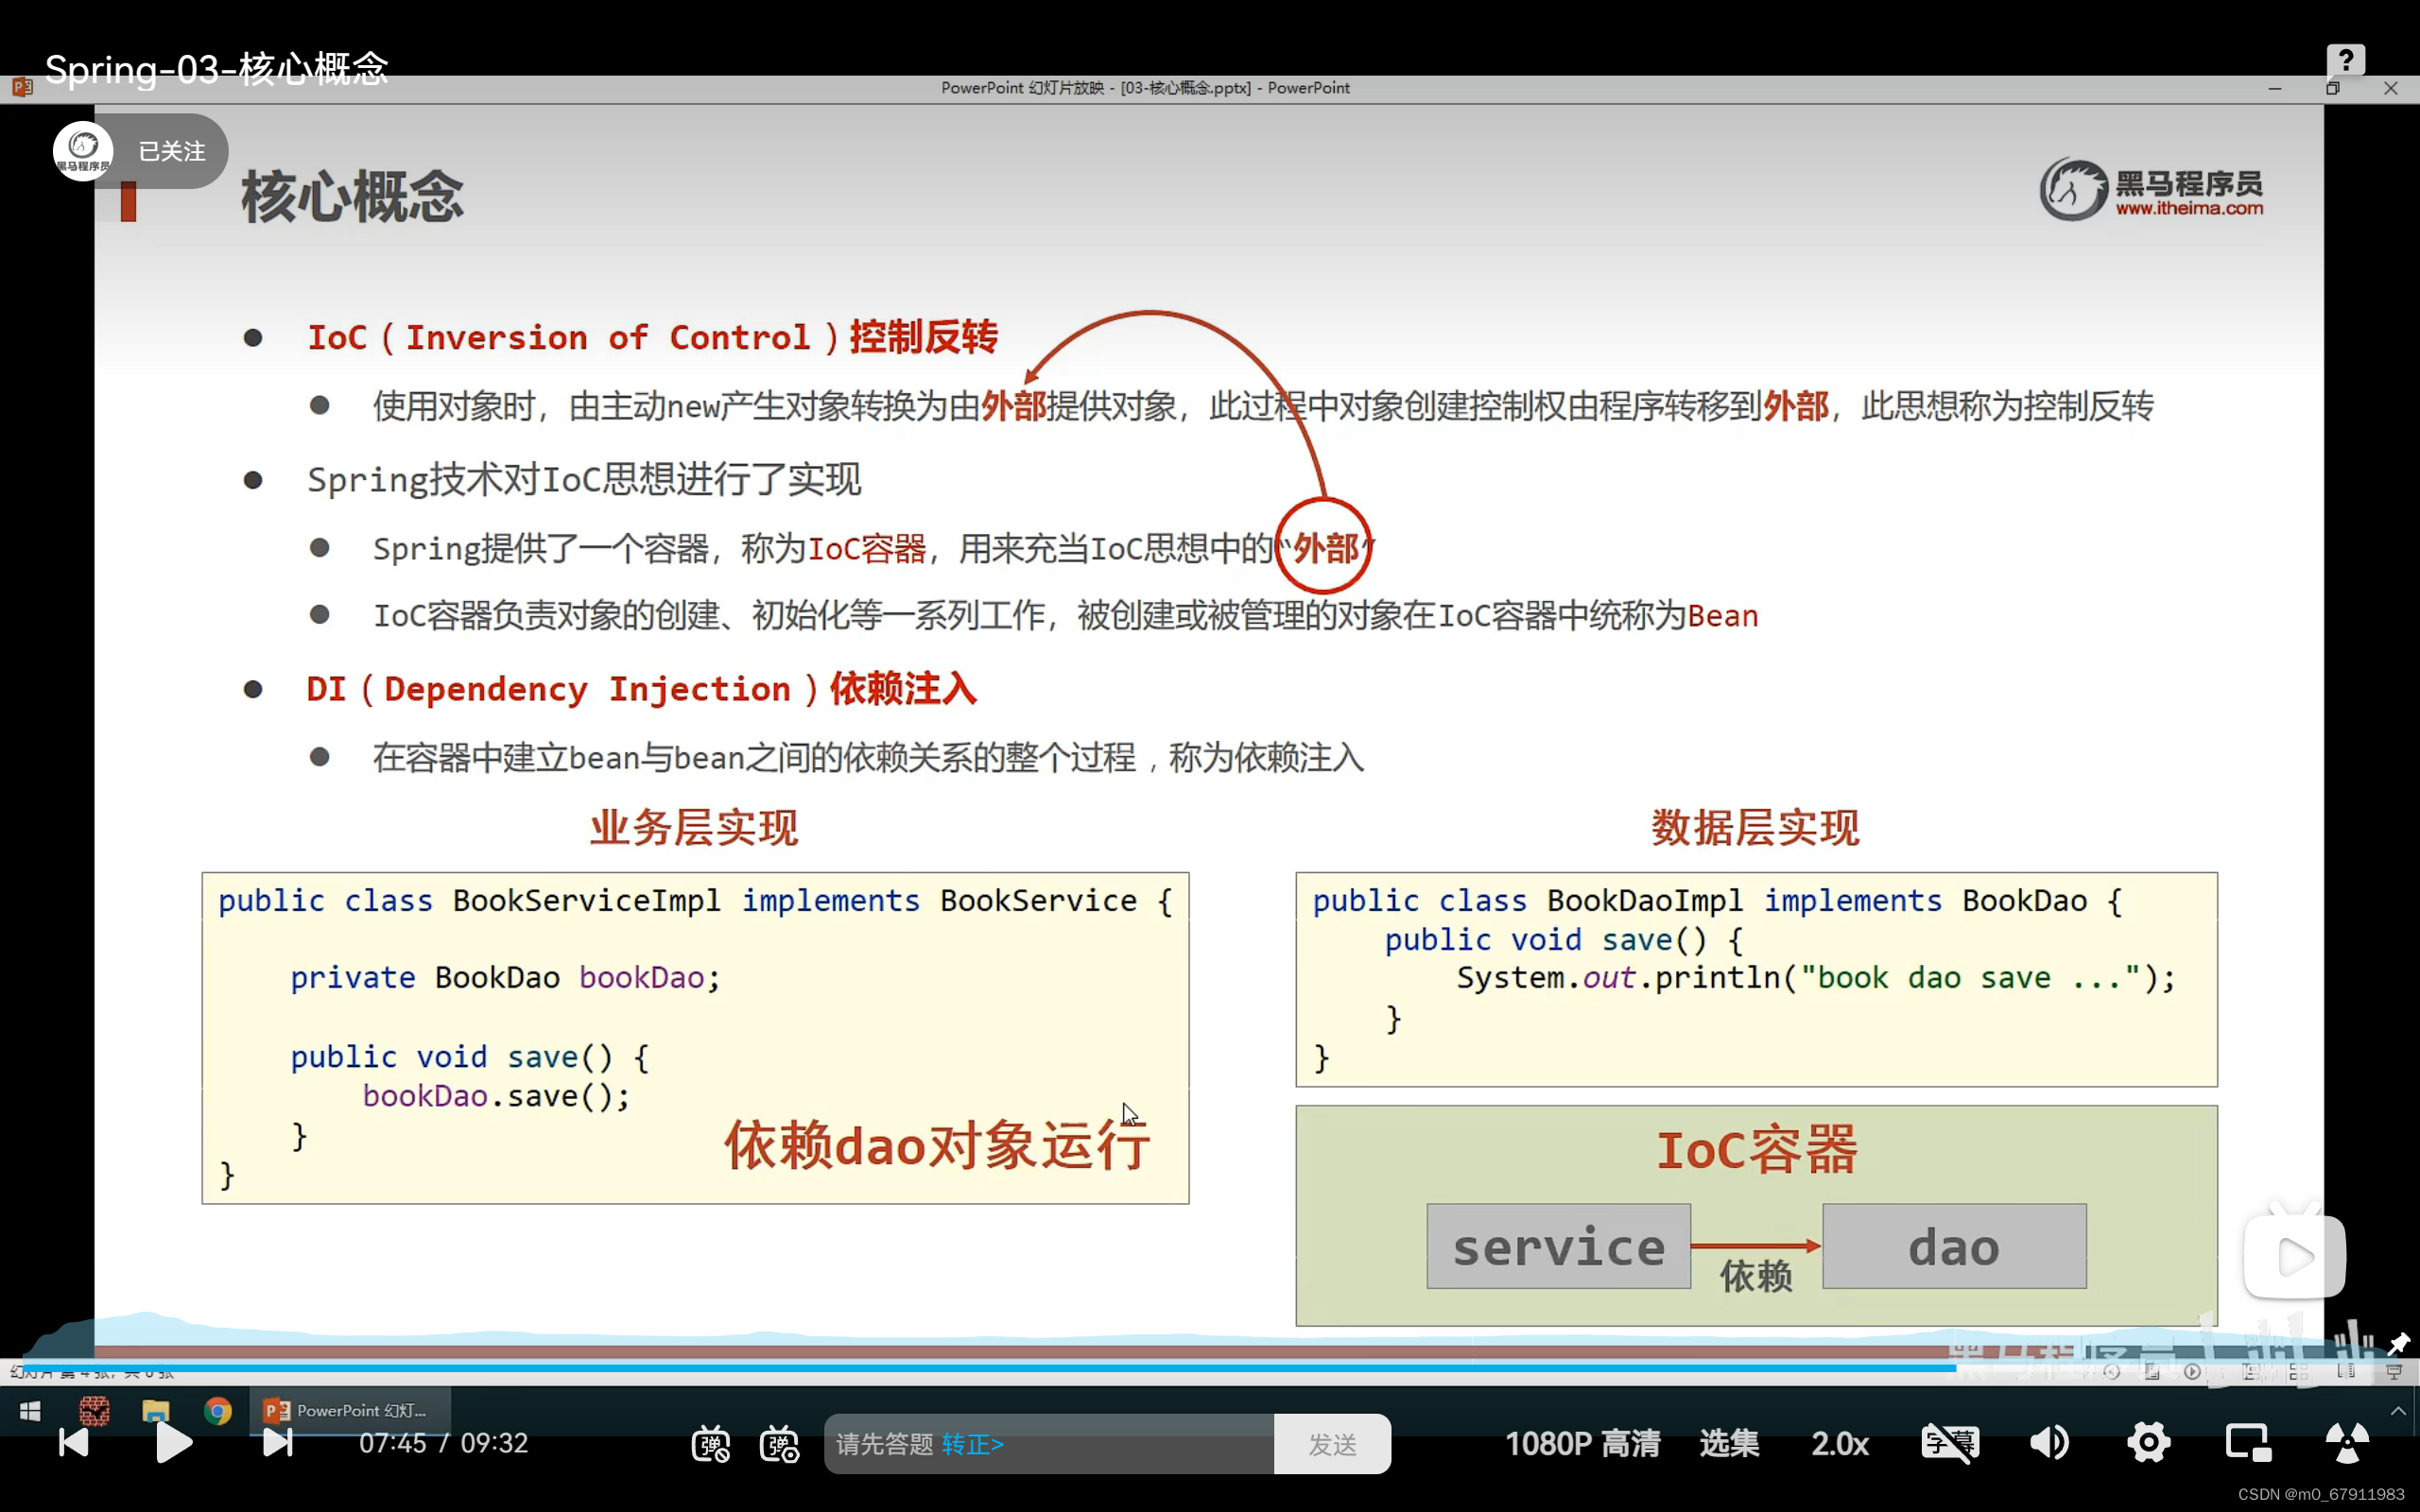Image resolution: width=2420 pixels, height=1512 pixels.
Task: Click the danmaku comment input field
Action: (1050, 1444)
